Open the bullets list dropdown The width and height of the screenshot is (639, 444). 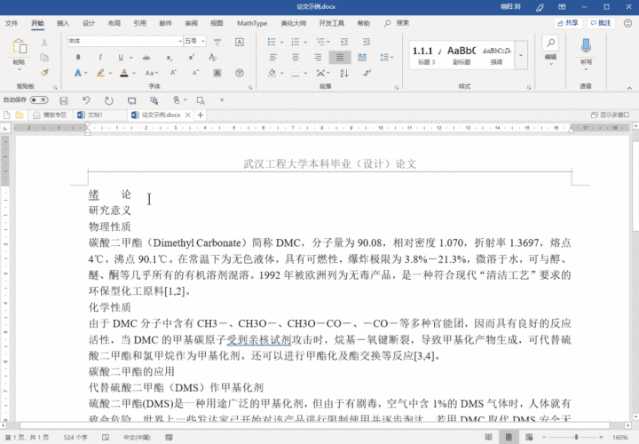(x=282, y=42)
